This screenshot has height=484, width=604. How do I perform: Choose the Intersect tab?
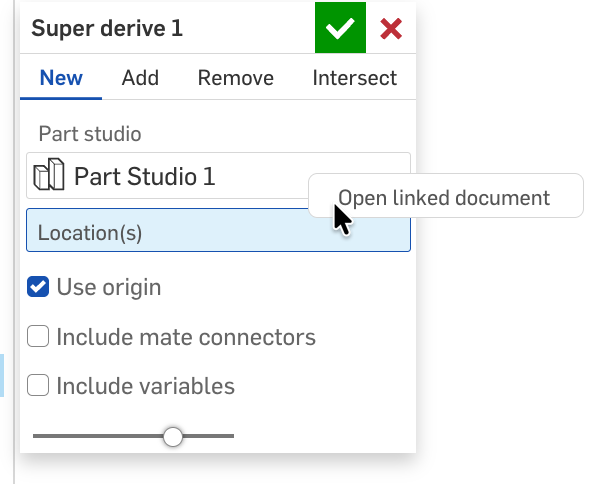(354, 78)
